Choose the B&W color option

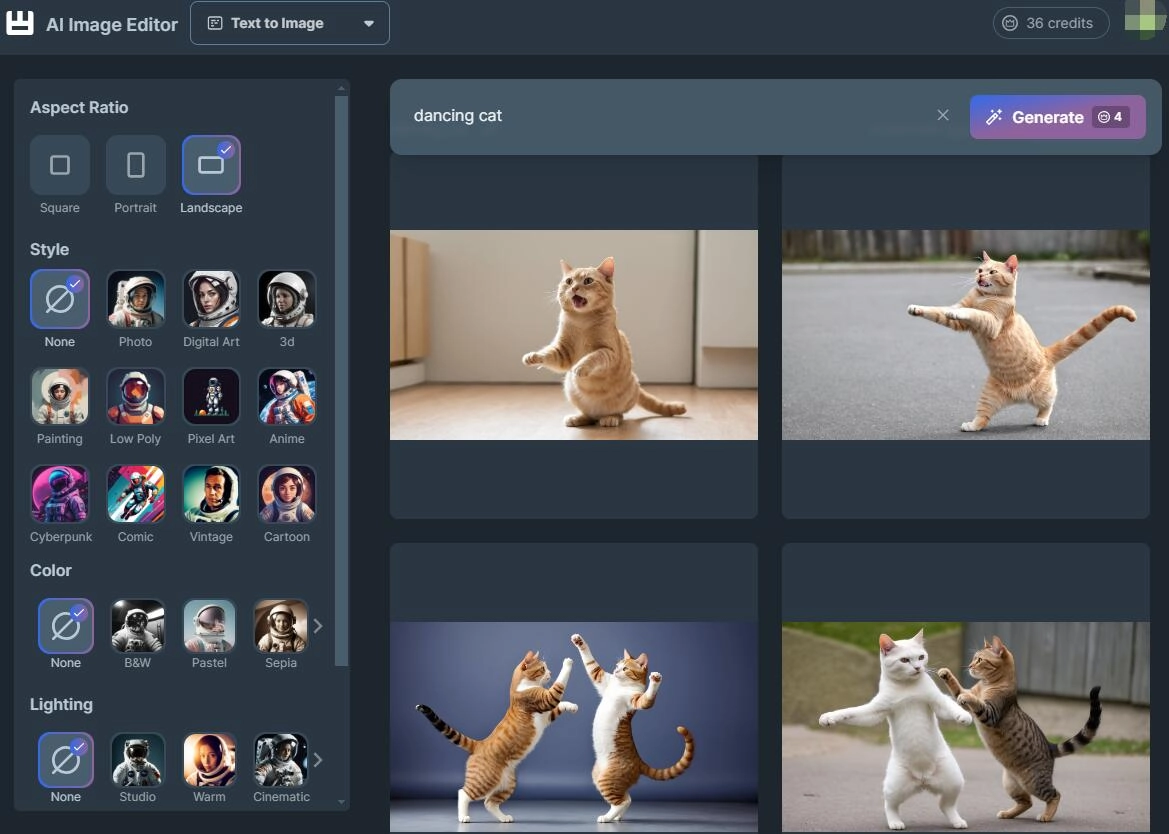click(137, 626)
